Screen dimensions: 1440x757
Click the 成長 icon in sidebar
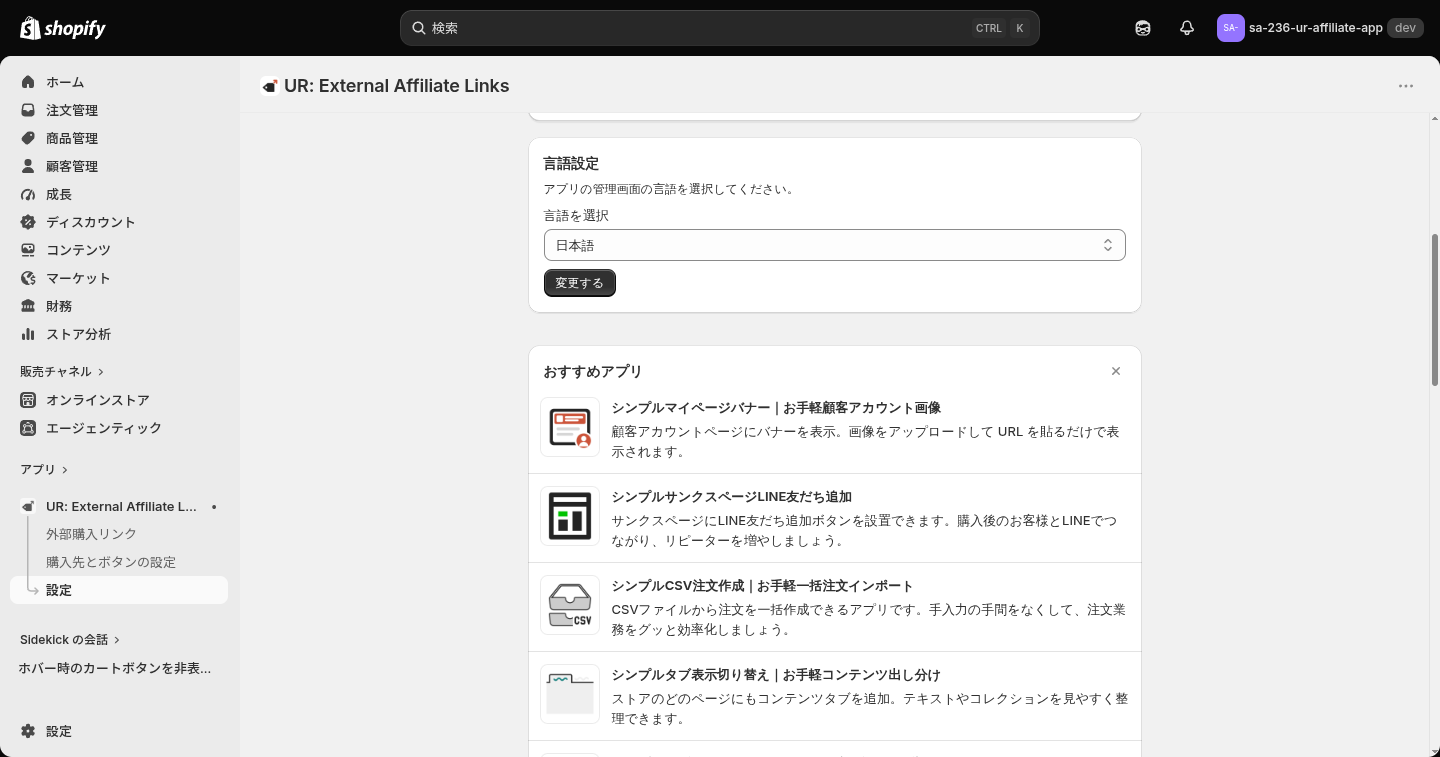[28, 194]
